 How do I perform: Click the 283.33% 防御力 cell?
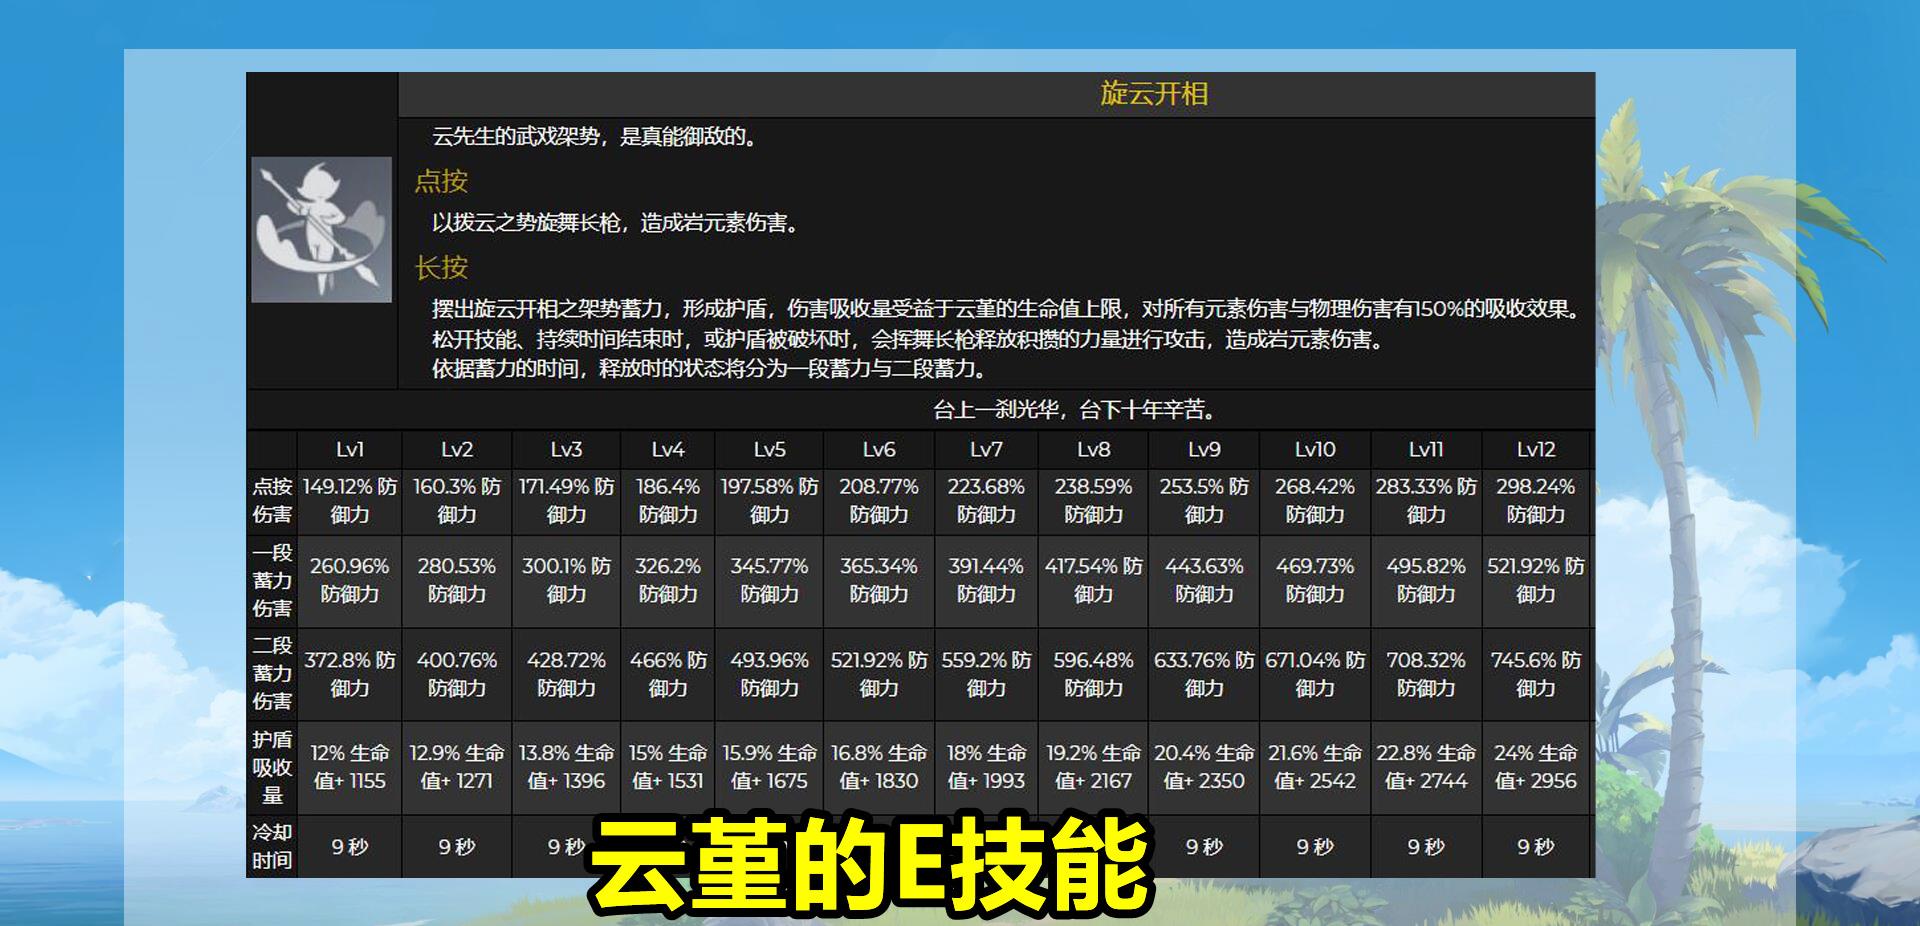[1426, 501]
